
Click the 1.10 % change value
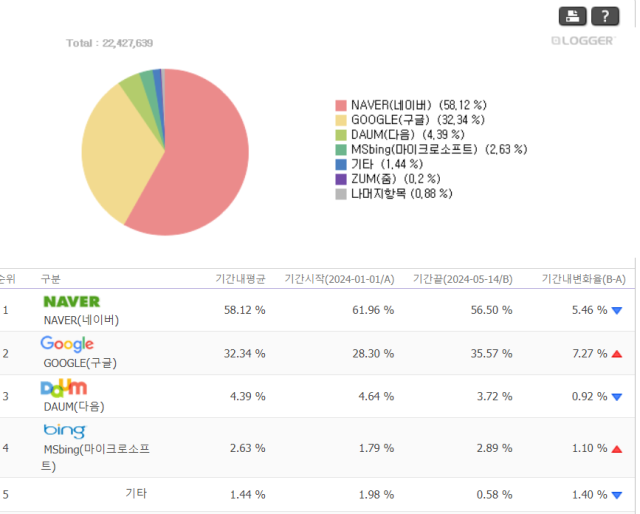pyautogui.click(x=589, y=448)
